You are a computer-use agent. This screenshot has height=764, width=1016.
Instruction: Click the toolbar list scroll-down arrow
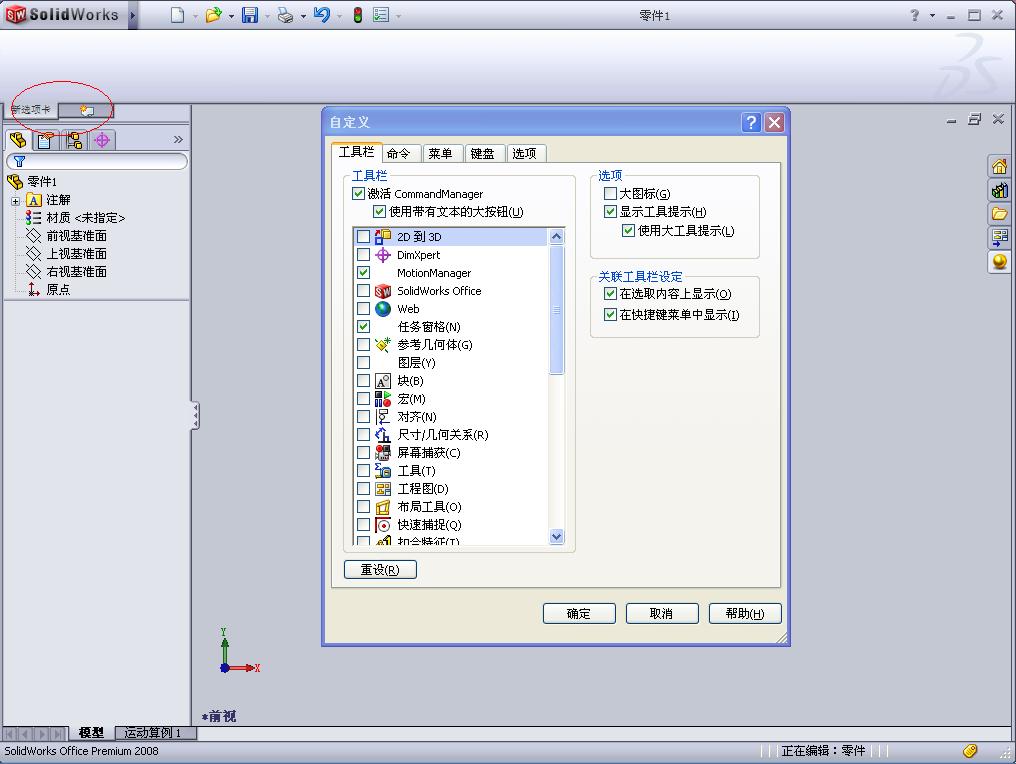pyautogui.click(x=556, y=536)
